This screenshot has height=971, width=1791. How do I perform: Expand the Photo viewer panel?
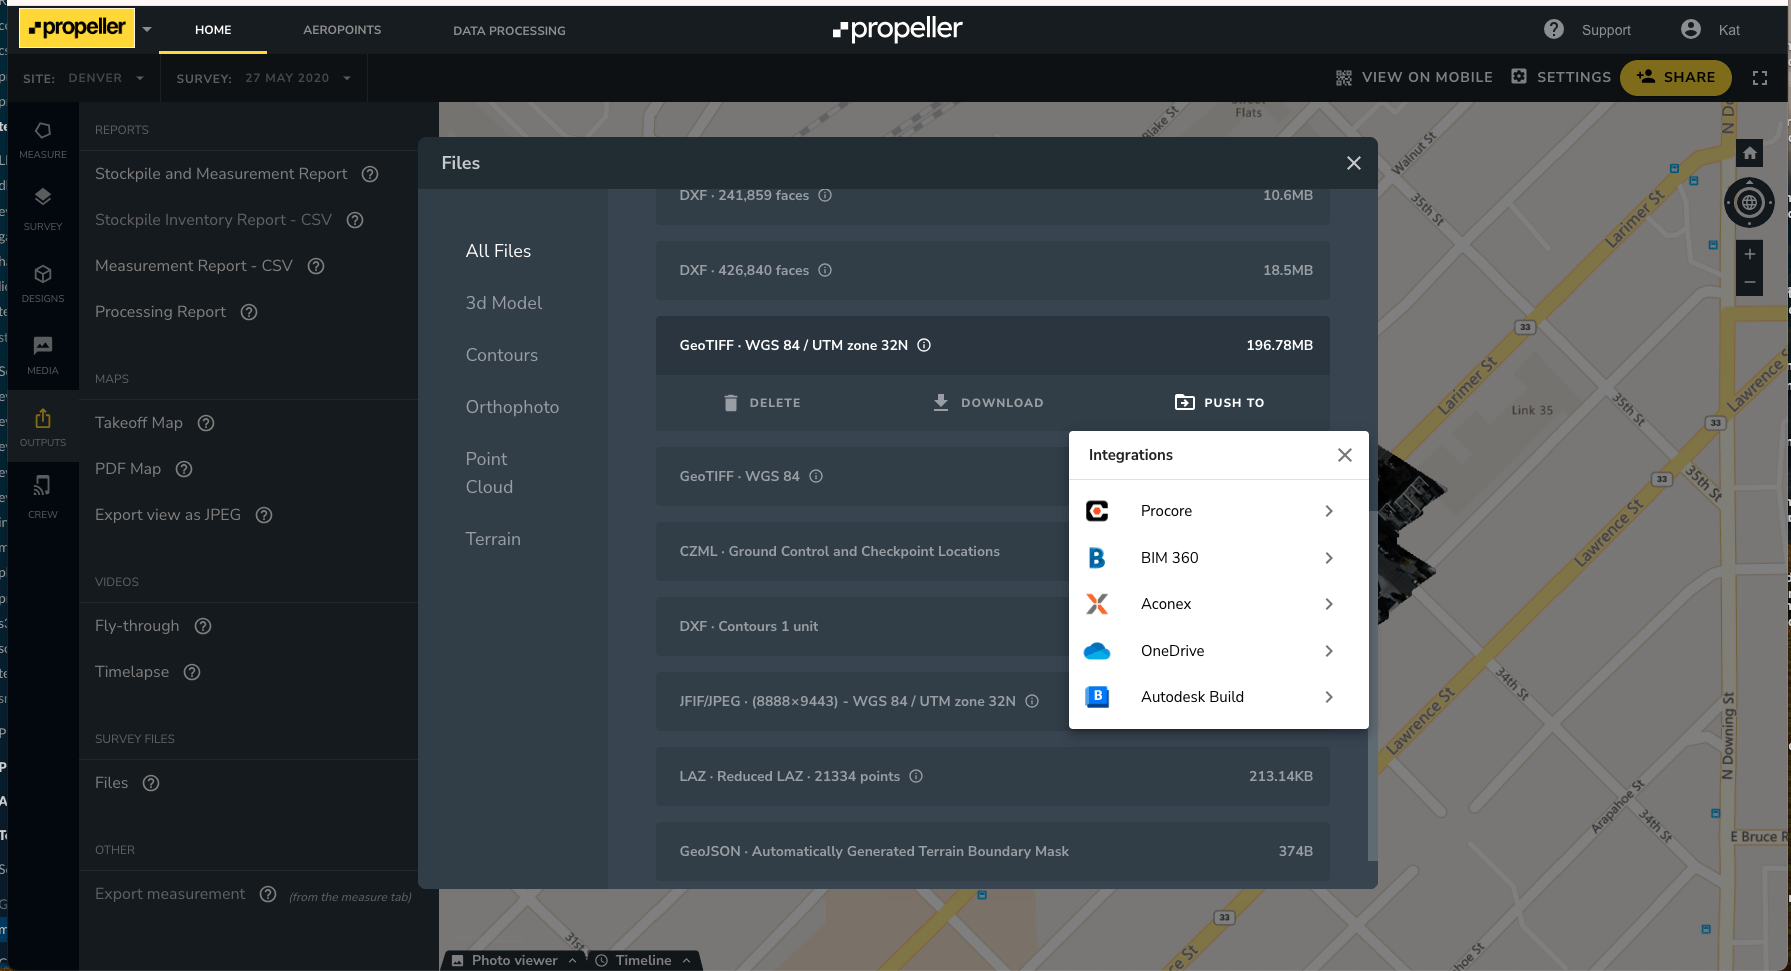(514, 960)
